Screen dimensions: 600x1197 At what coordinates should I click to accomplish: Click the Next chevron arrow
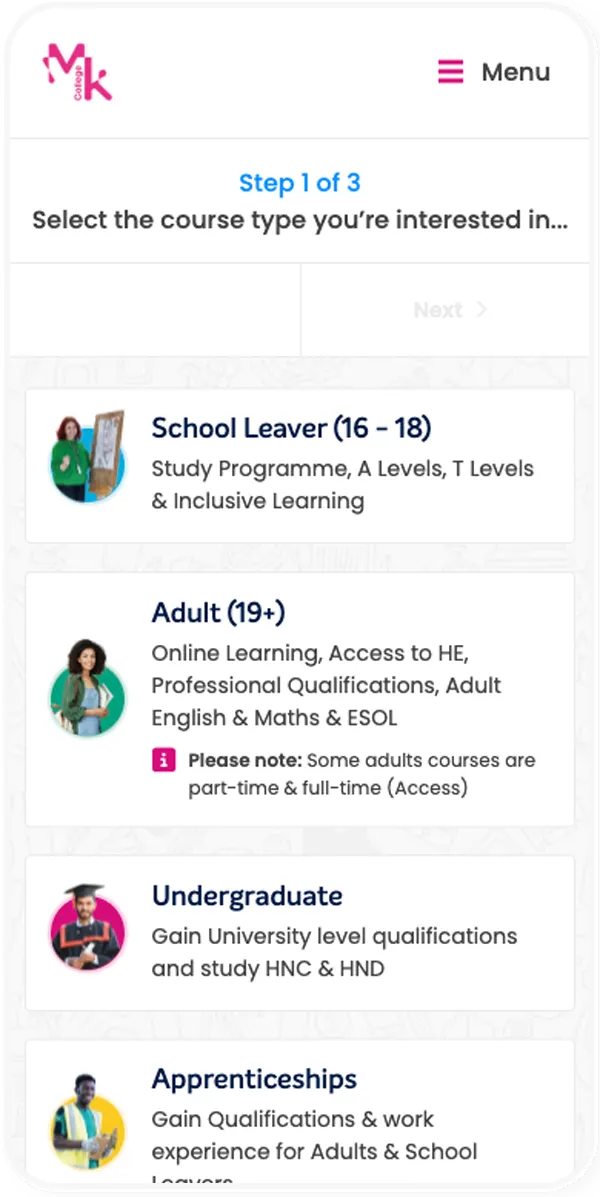482,309
